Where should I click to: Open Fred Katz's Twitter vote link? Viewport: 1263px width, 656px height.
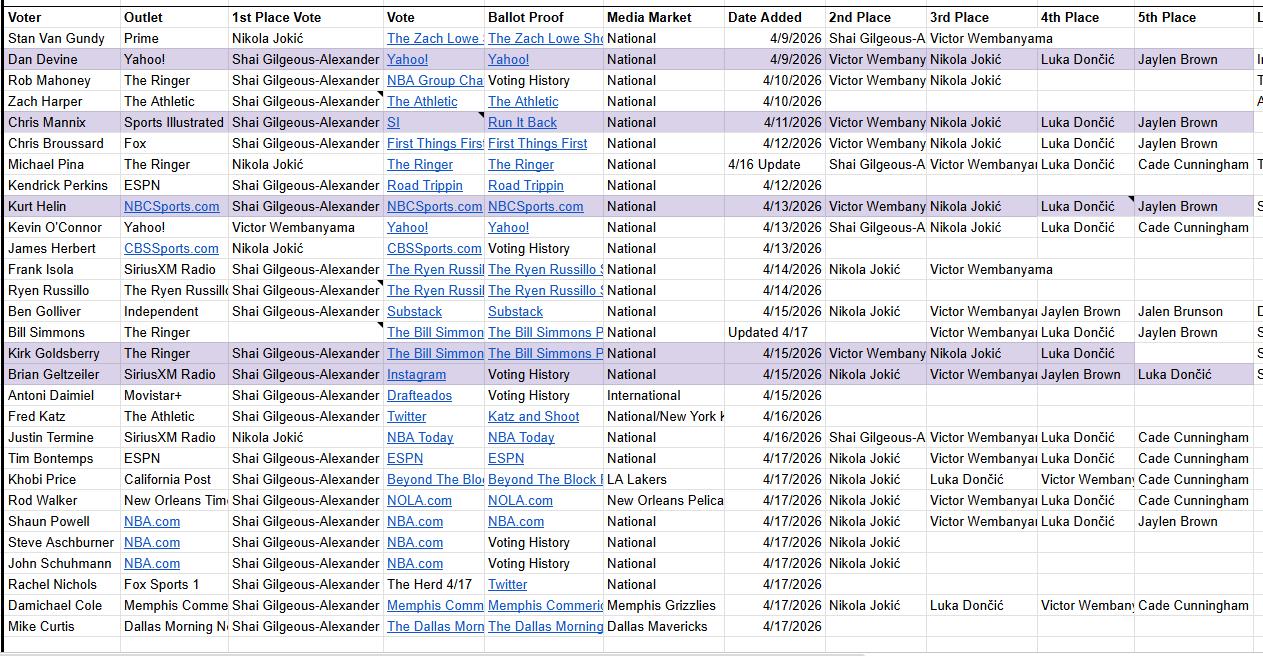406,417
